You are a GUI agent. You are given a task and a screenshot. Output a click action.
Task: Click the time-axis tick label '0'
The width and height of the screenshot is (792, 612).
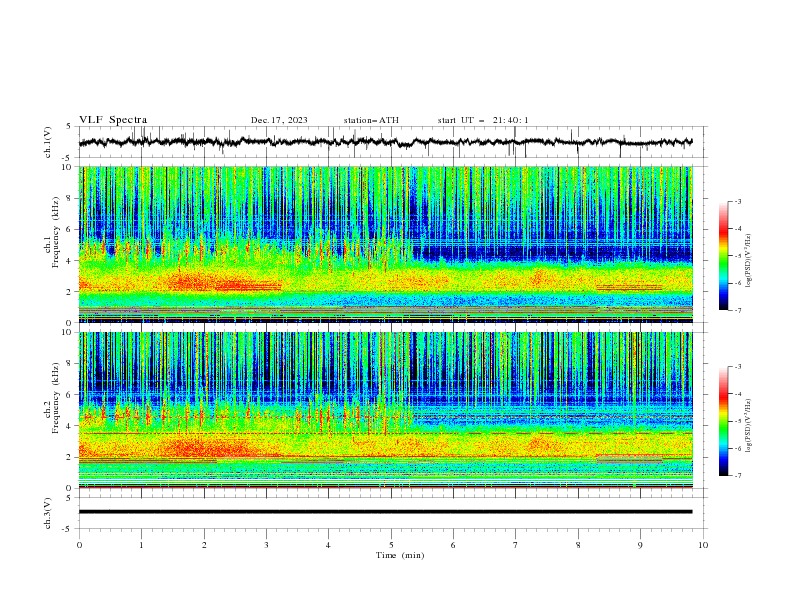79,545
